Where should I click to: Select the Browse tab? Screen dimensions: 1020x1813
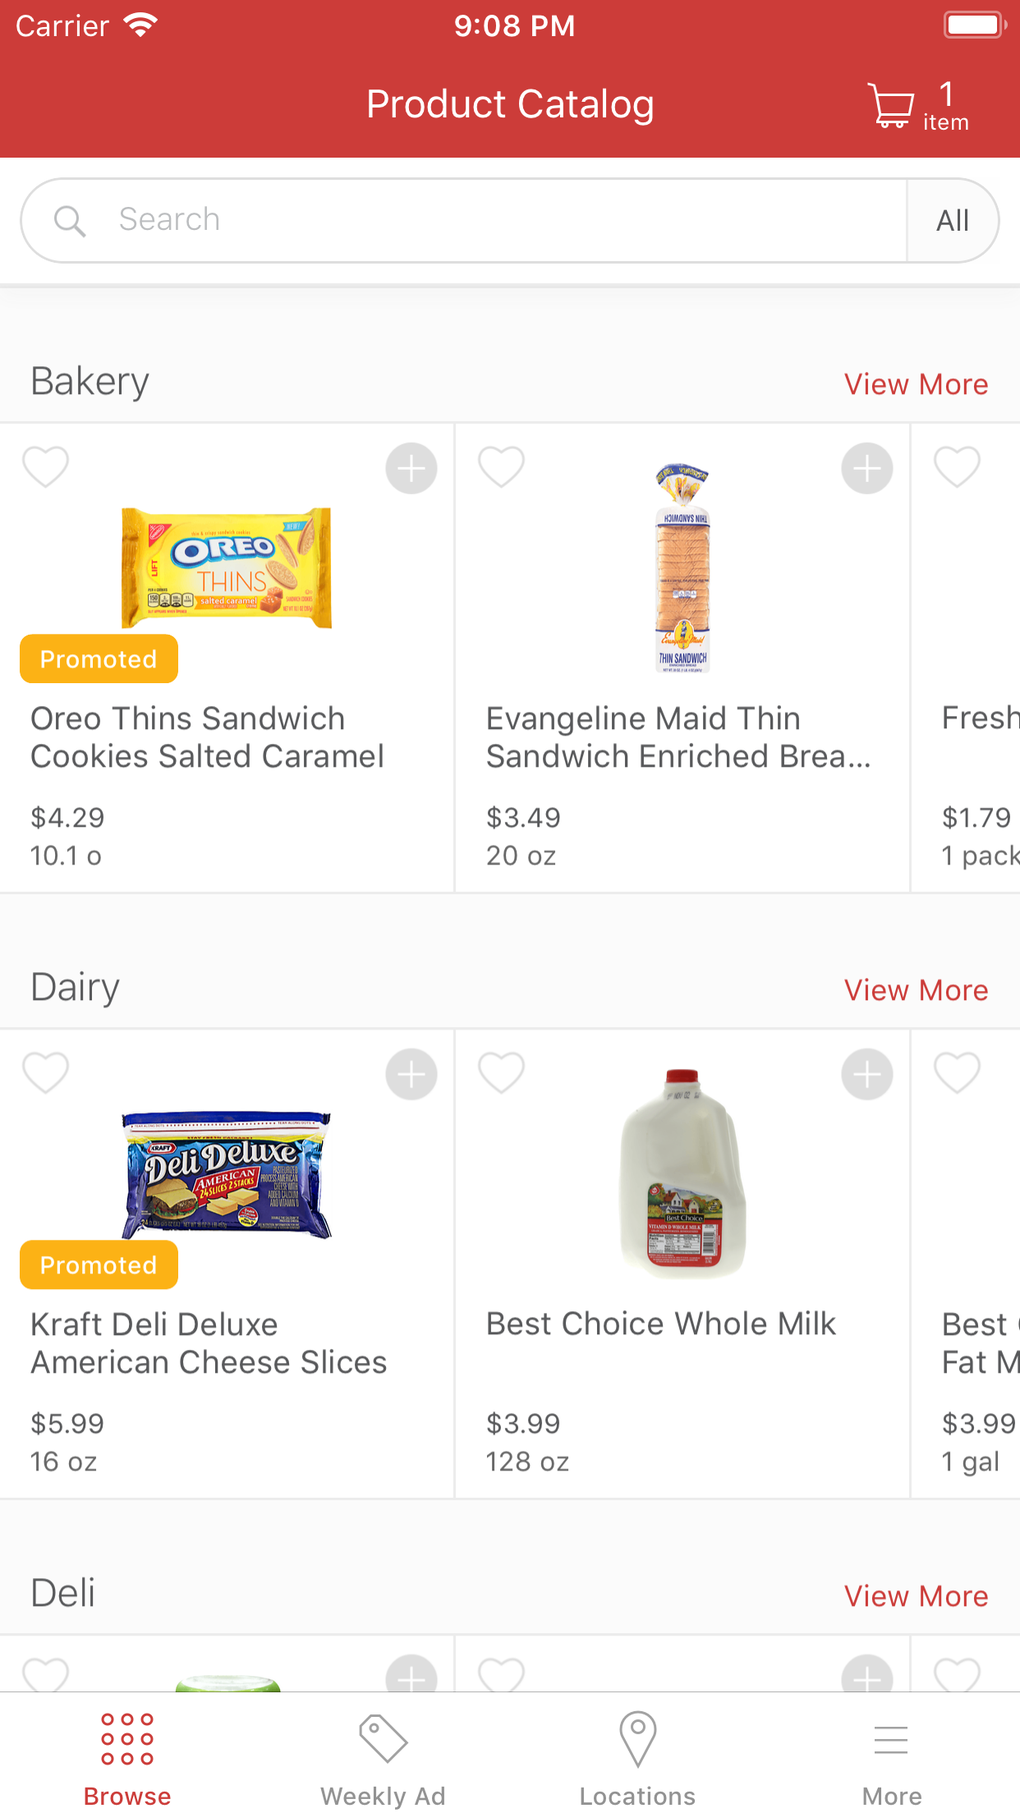(127, 1757)
